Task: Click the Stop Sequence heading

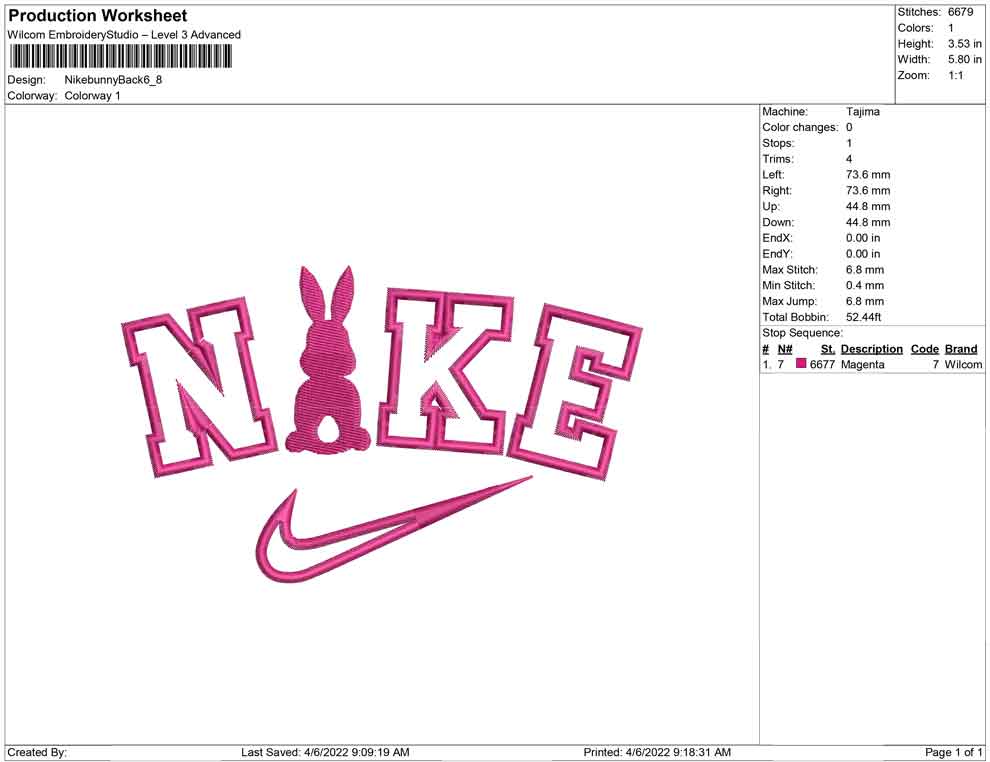Action: tap(802, 333)
